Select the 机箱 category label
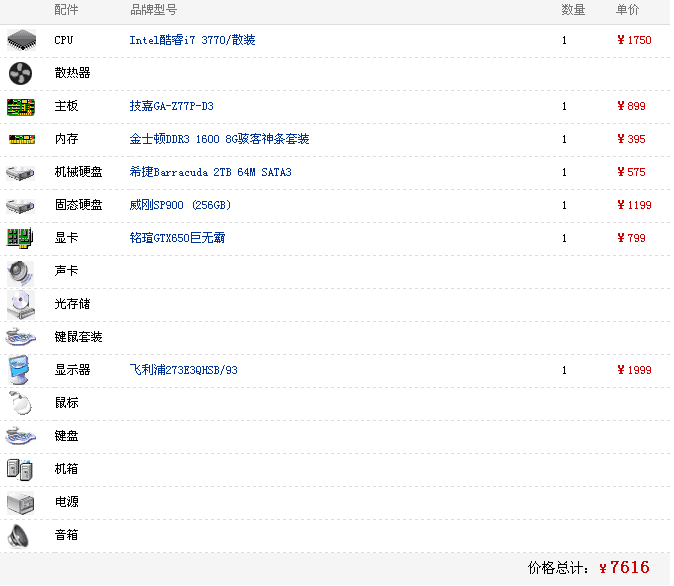674x586 pixels. [66, 469]
